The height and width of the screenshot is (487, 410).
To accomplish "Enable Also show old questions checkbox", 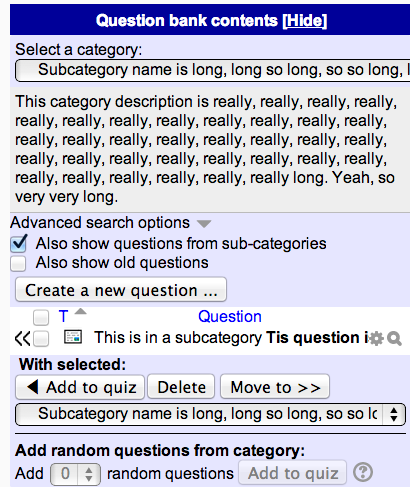I will [18, 263].
